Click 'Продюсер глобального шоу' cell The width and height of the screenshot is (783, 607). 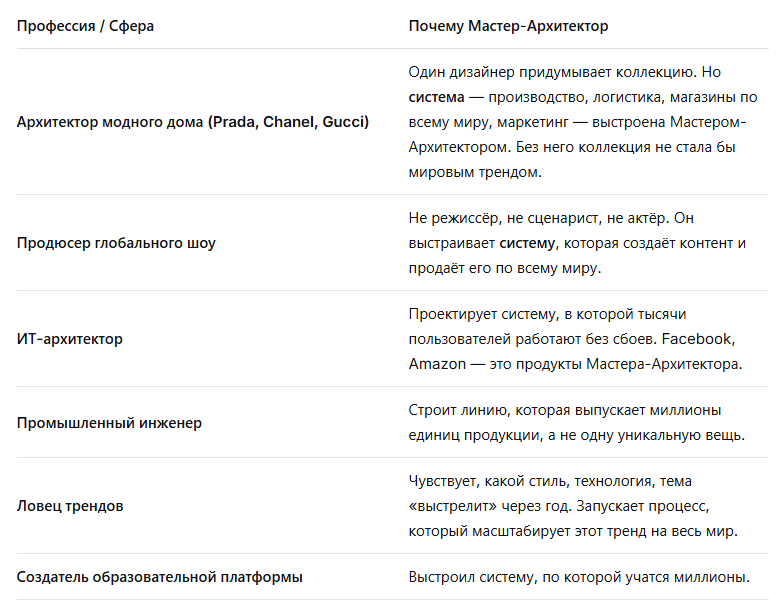116,243
